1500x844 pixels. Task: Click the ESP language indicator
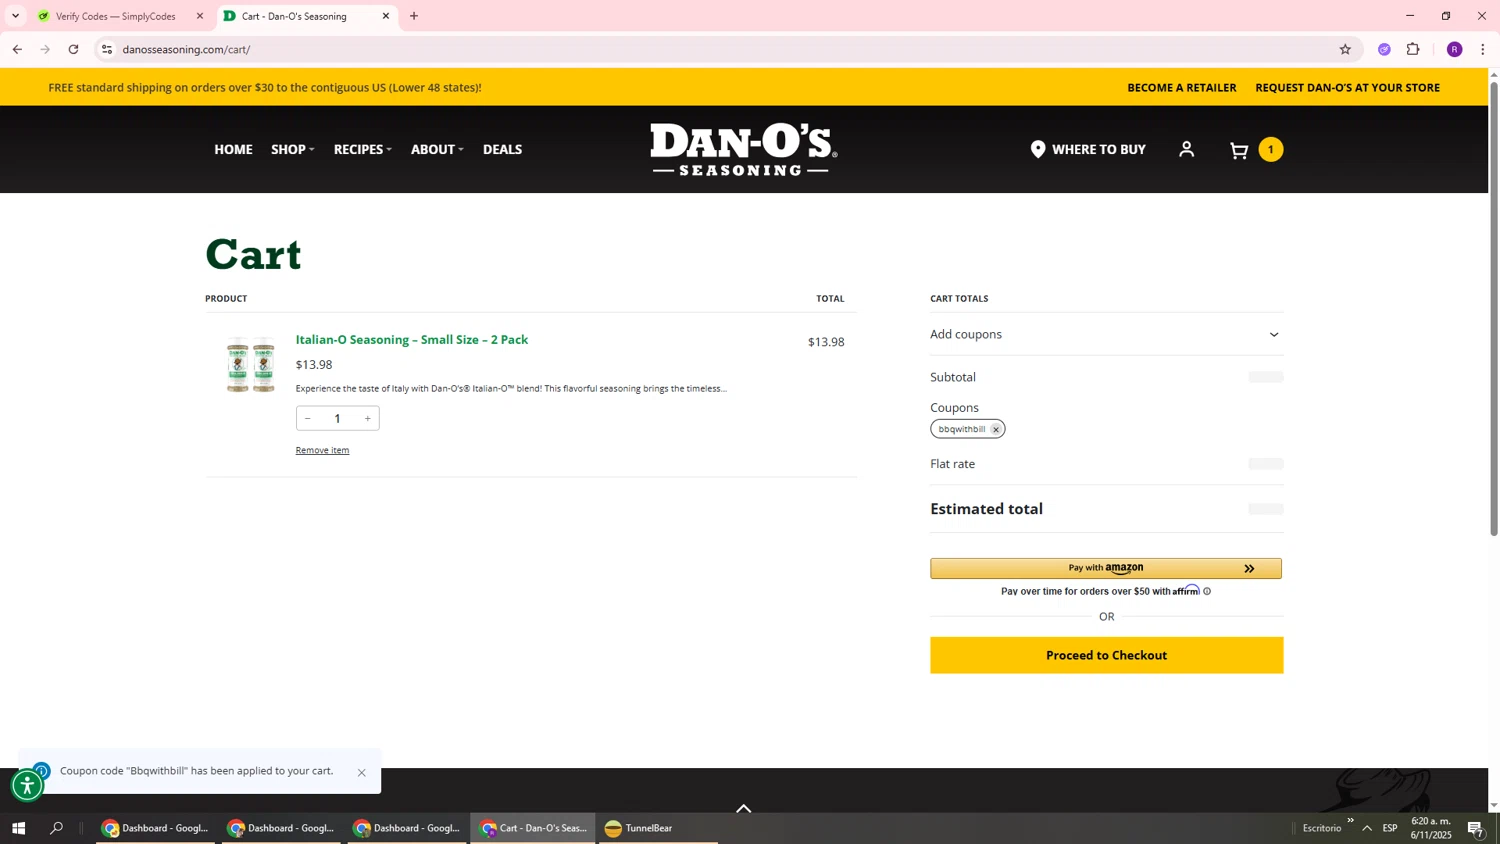[x=1390, y=828]
